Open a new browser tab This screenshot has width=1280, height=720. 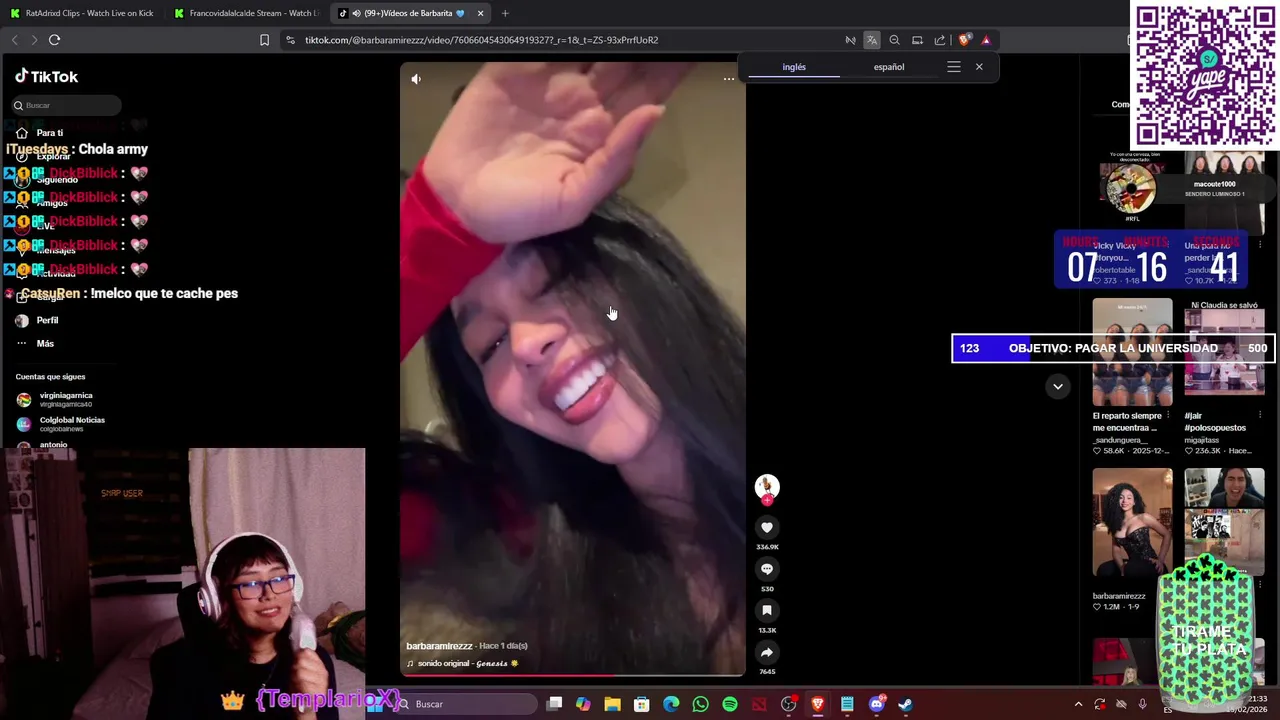pos(505,13)
